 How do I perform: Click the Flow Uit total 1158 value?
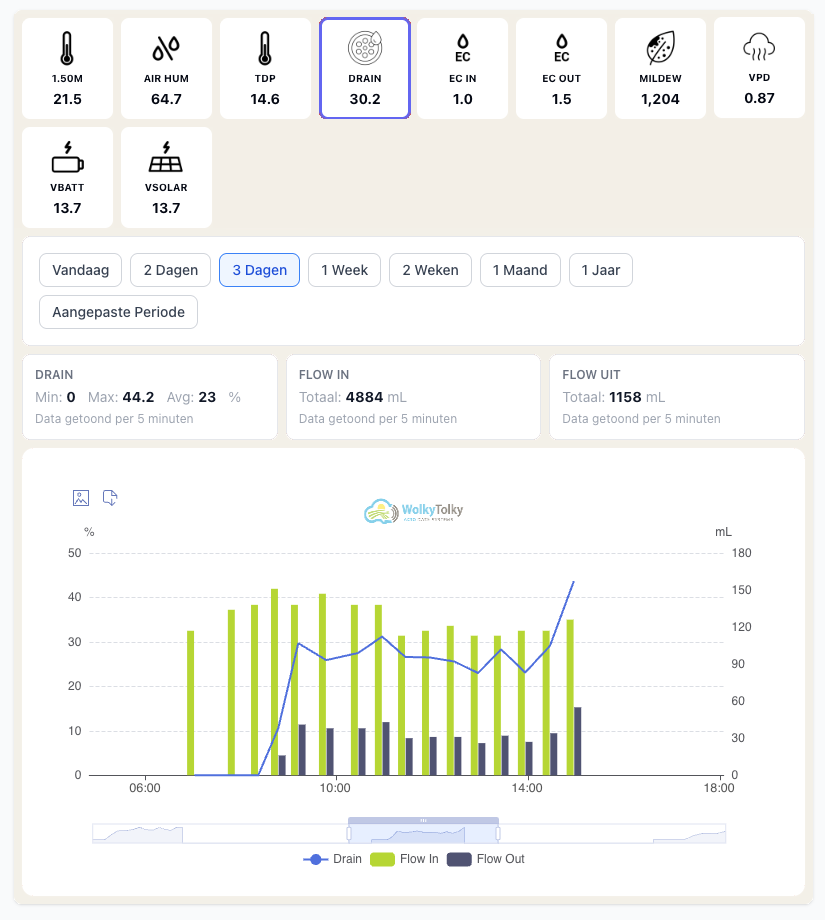point(625,397)
